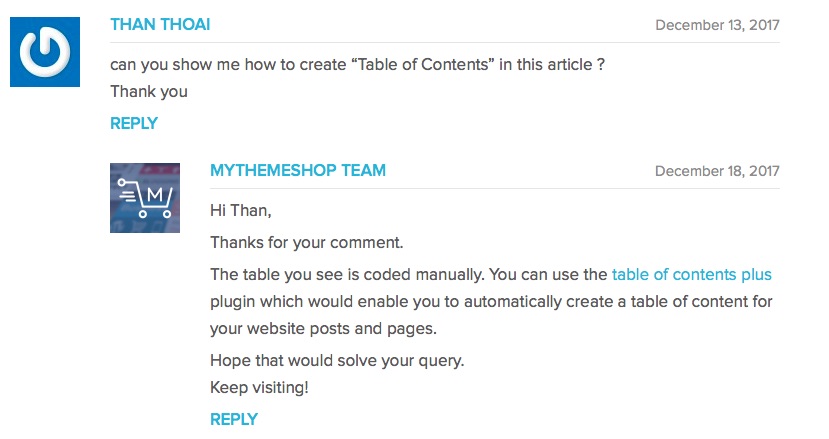Click the 'Thanks for your comment.' line

coord(307,242)
